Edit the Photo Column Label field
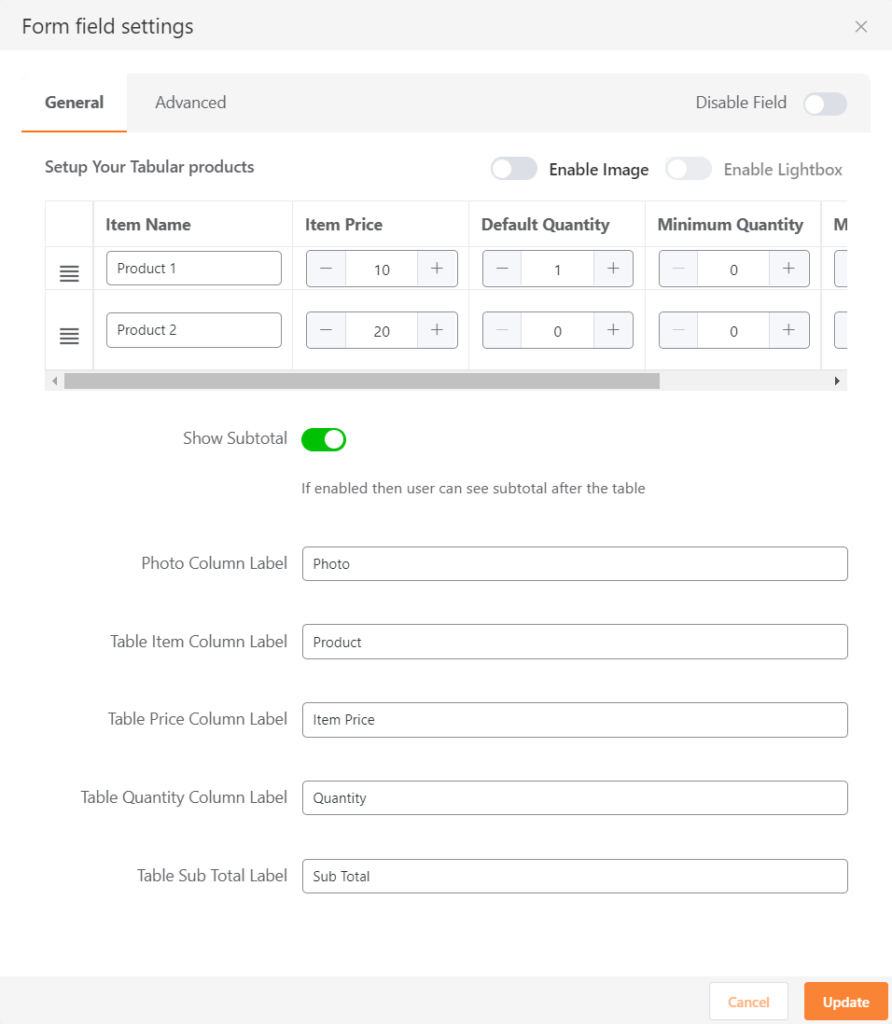 [x=575, y=563]
